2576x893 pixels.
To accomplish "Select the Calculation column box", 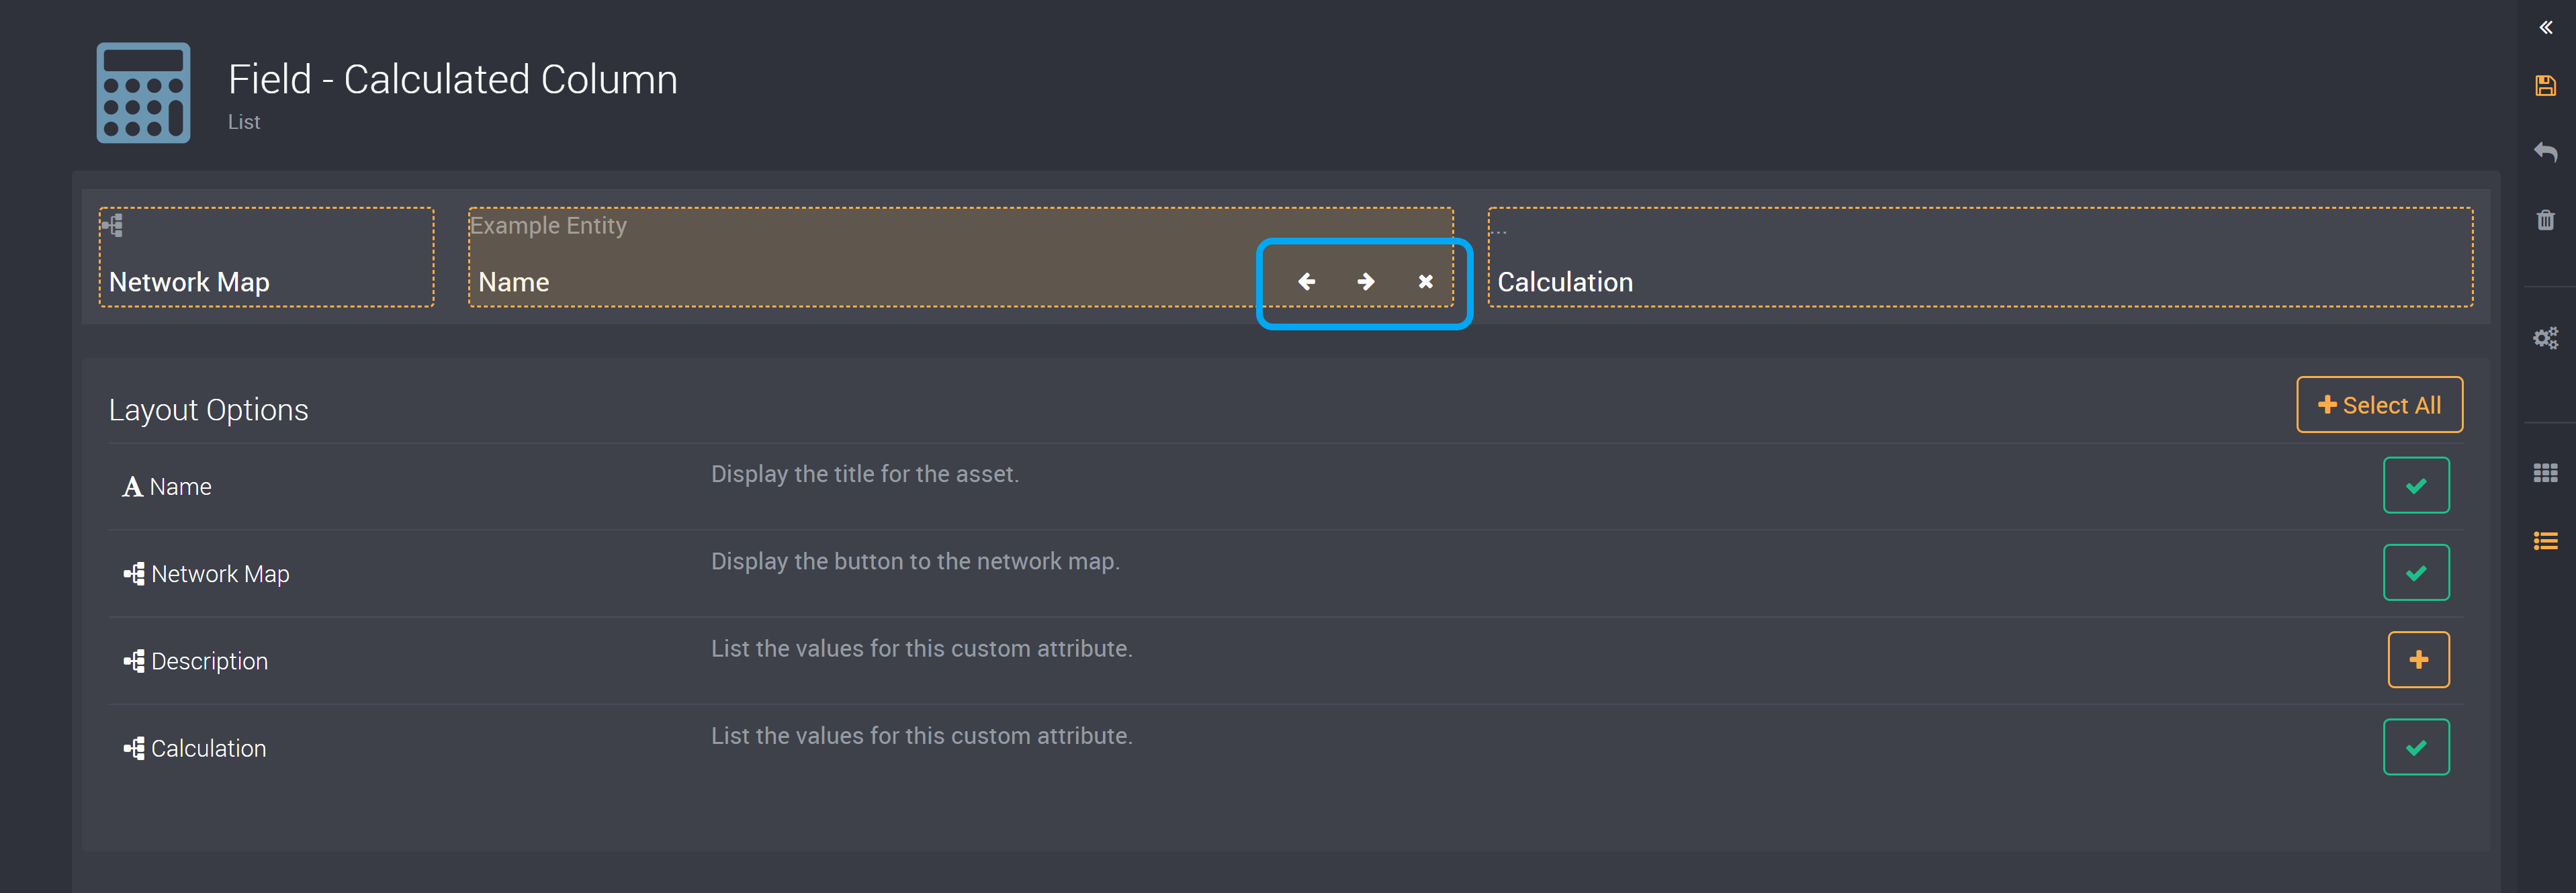I will [x=1980, y=257].
